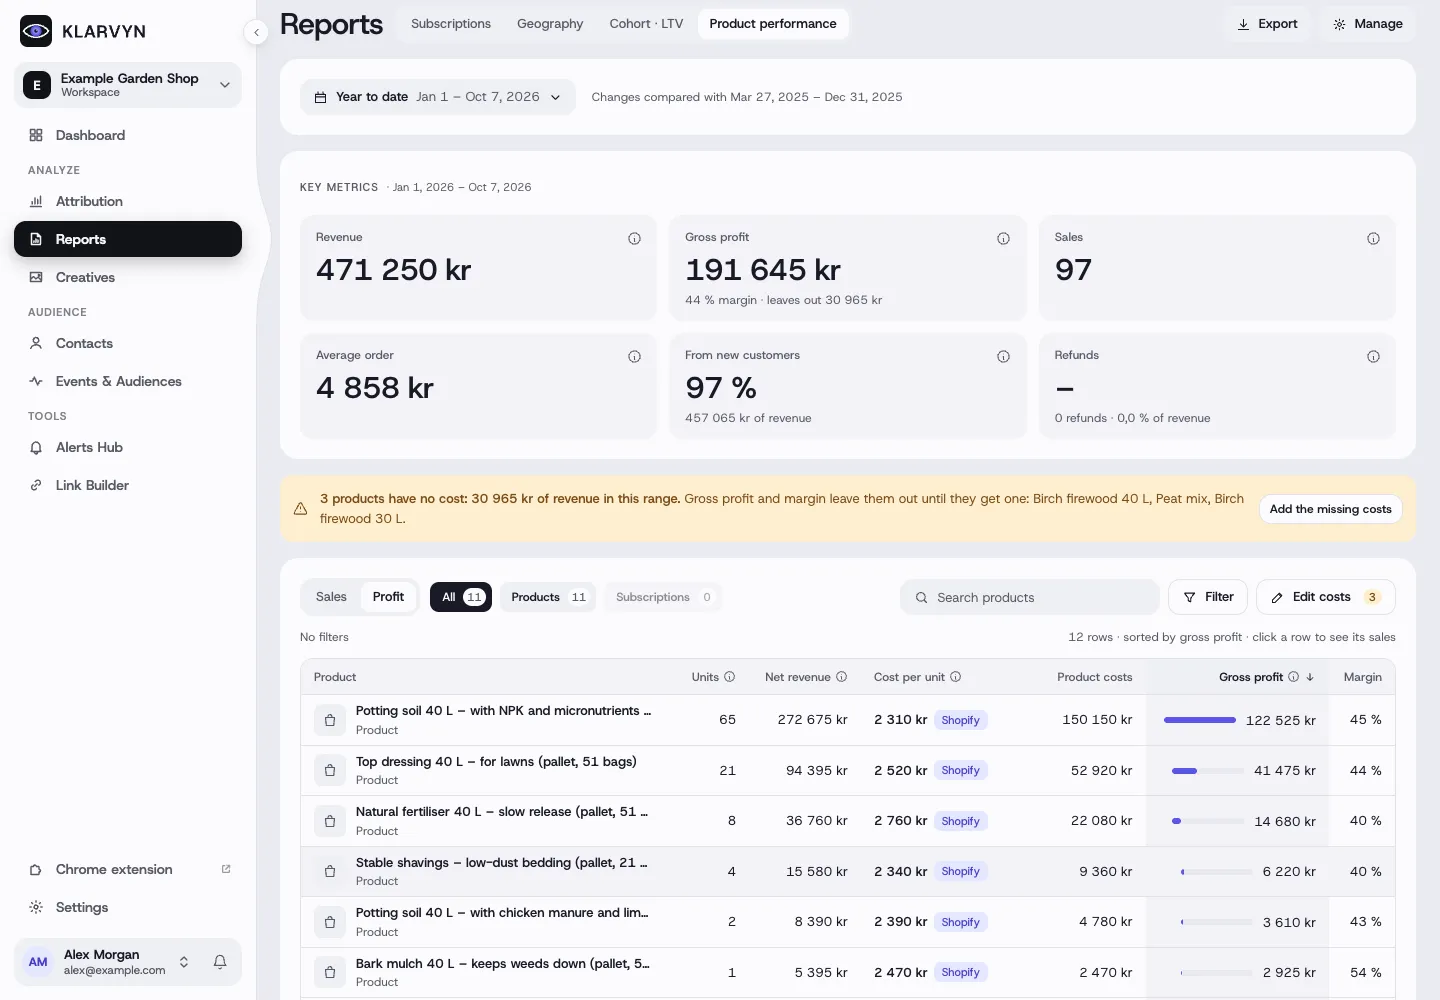Image resolution: width=1440 pixels, height=1000 pixels.
Task: Switch table view to Profit
Action: tap(388, 597)
